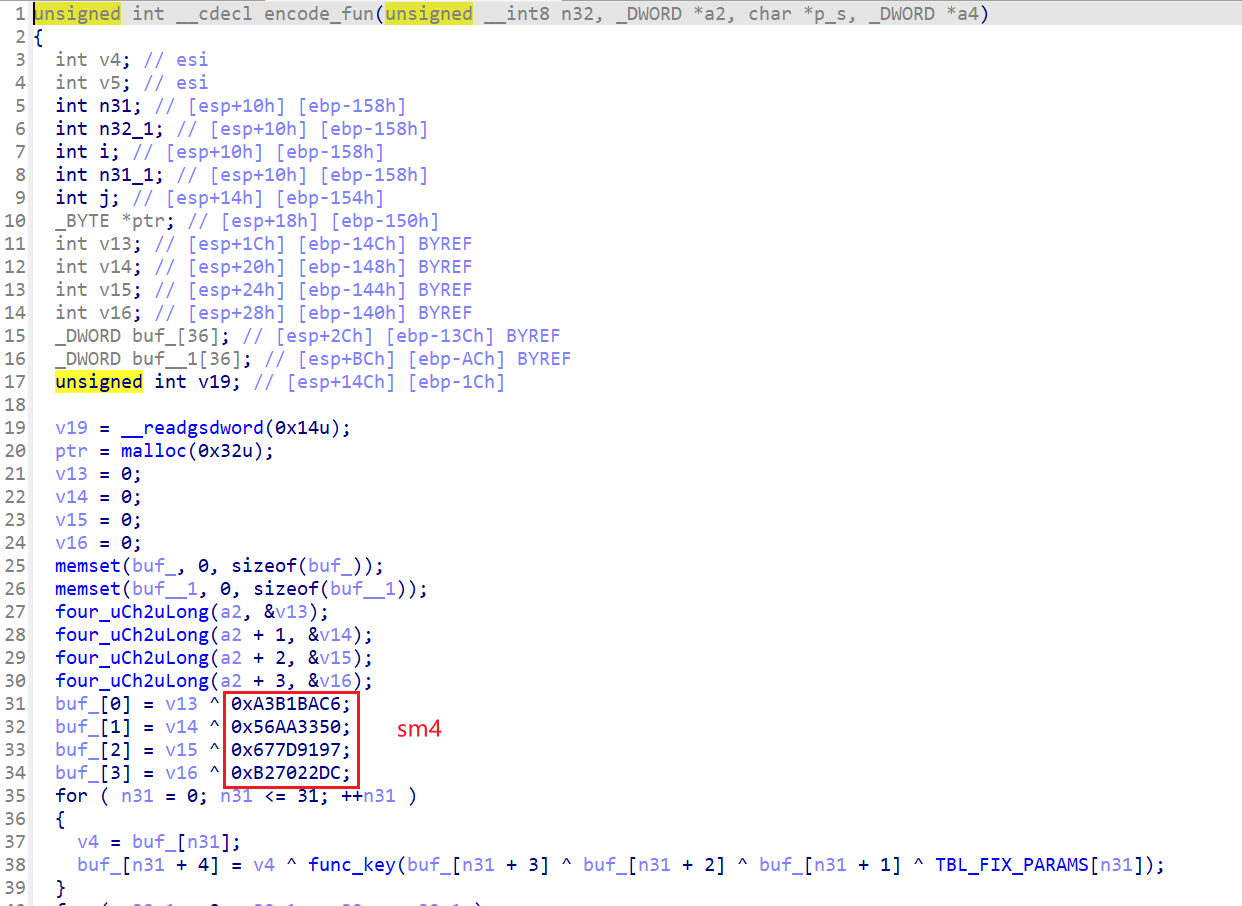
Task: Select n31_1 in its declaration
Action: [x=125, y=175]
